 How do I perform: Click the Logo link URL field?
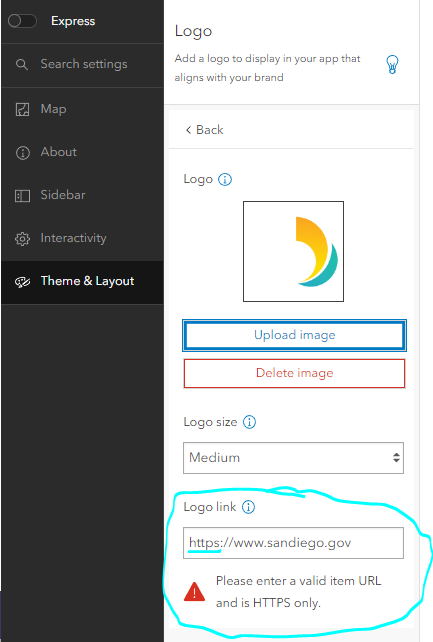point(293,543)
